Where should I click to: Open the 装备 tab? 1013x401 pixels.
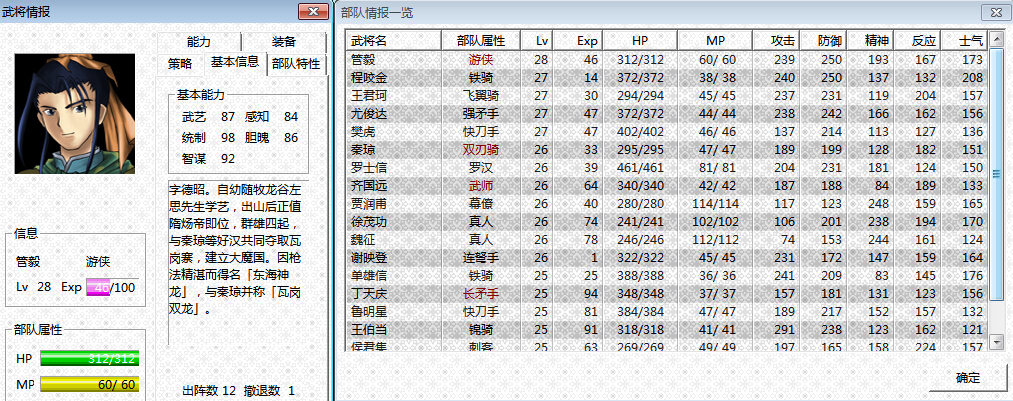tap(283, 41)
